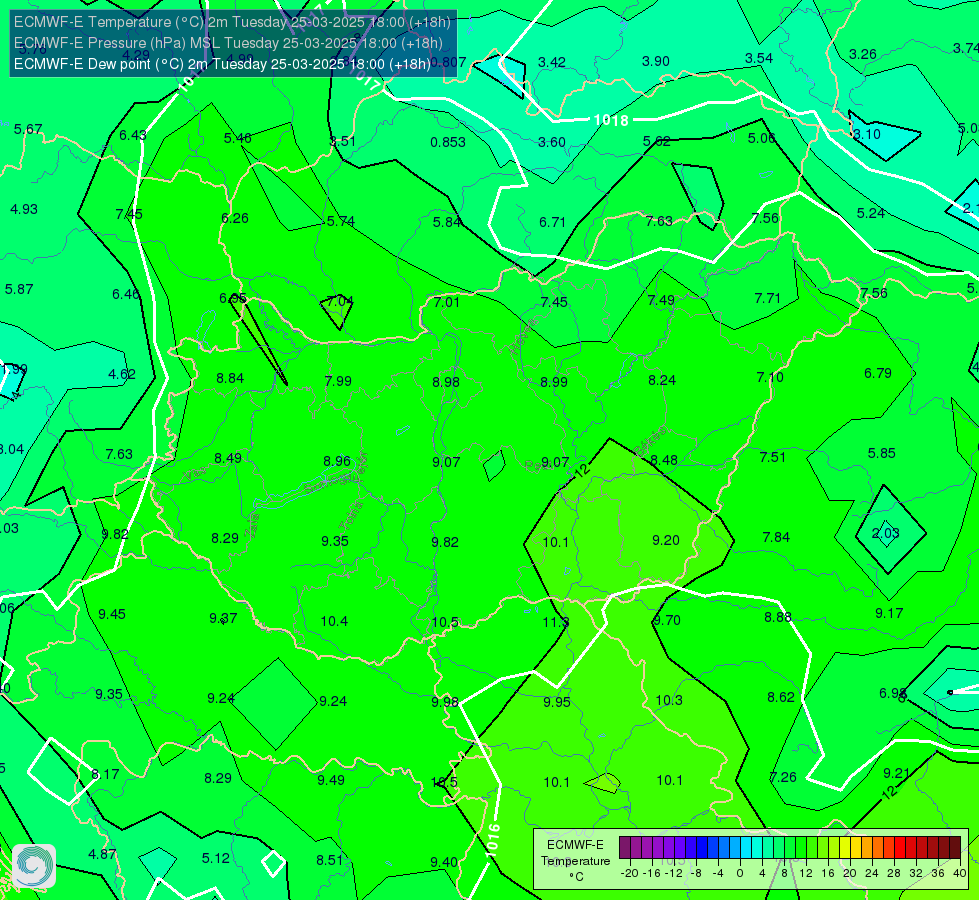Click the 4.93 temperature value

24,209
